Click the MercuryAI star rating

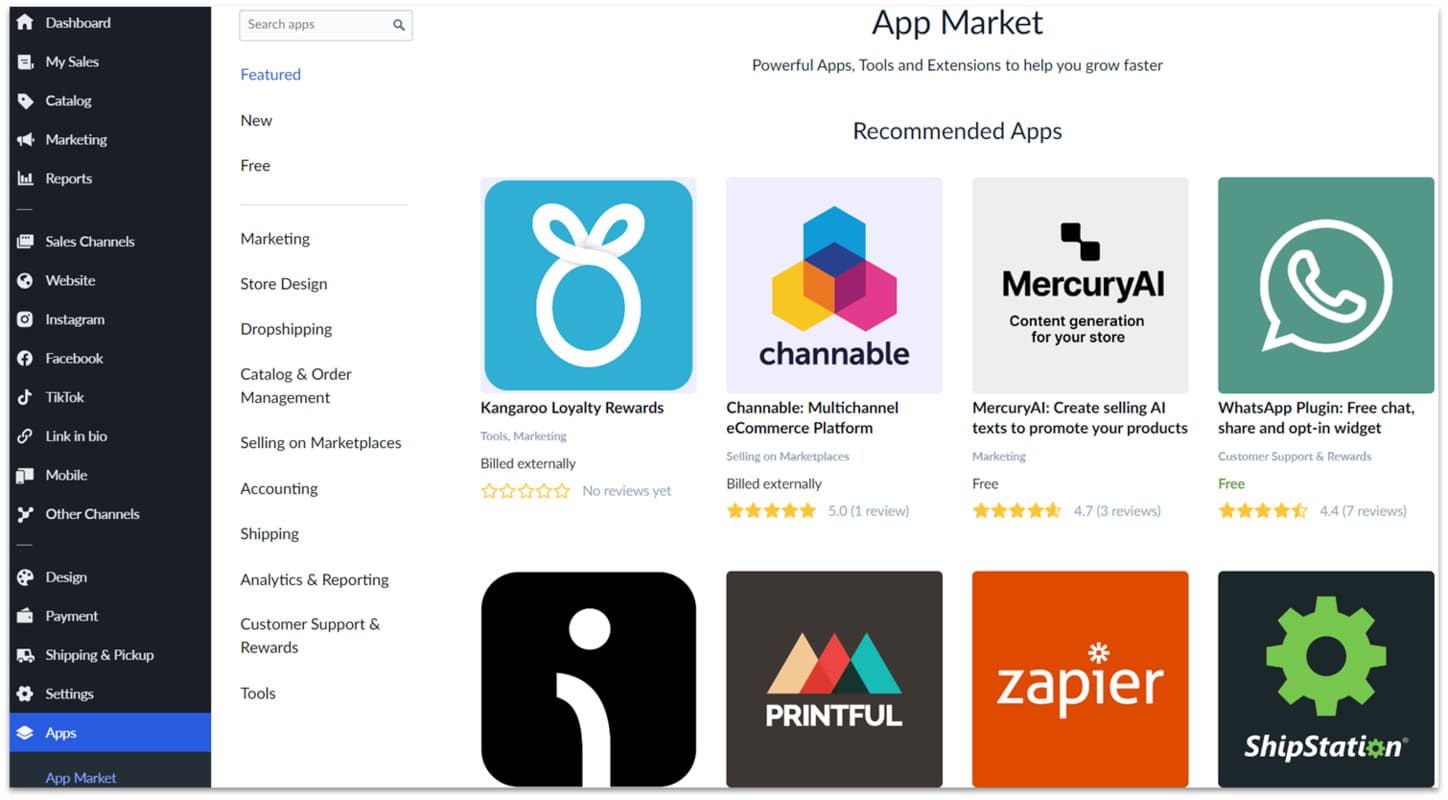click(1016, 511)
